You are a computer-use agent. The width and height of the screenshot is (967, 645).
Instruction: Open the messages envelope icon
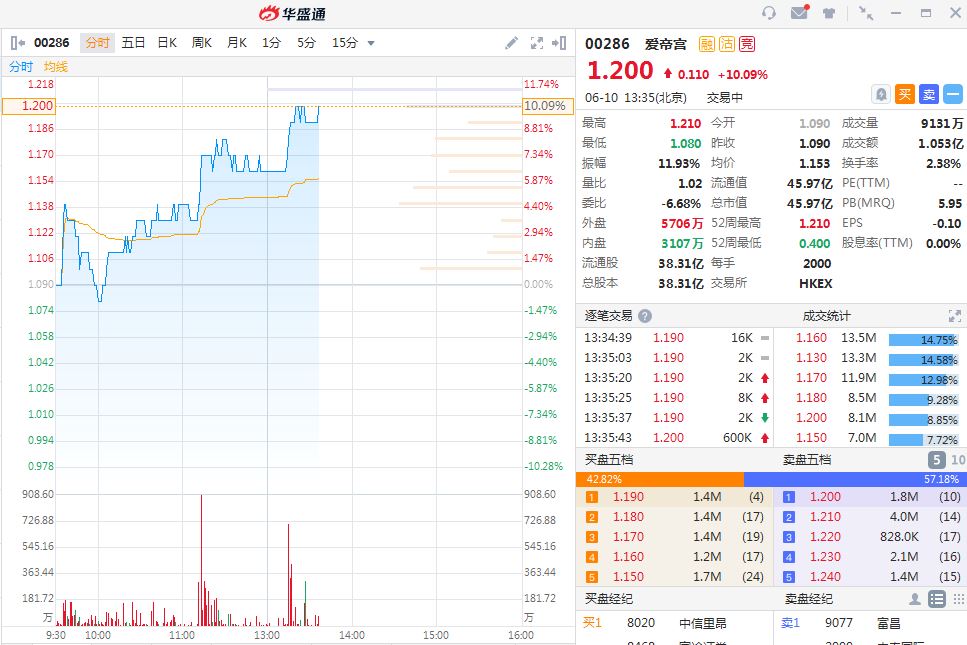pos(799,13)
